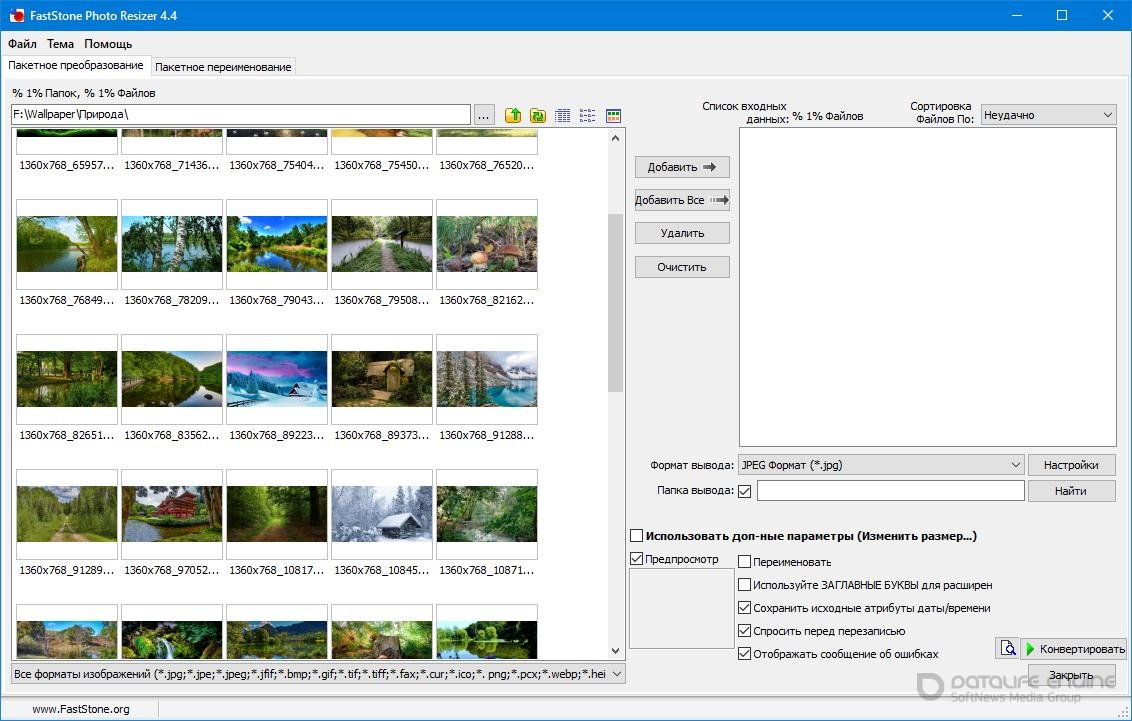
Task: Switch to simple list view icon
Action: pos(588,115)
